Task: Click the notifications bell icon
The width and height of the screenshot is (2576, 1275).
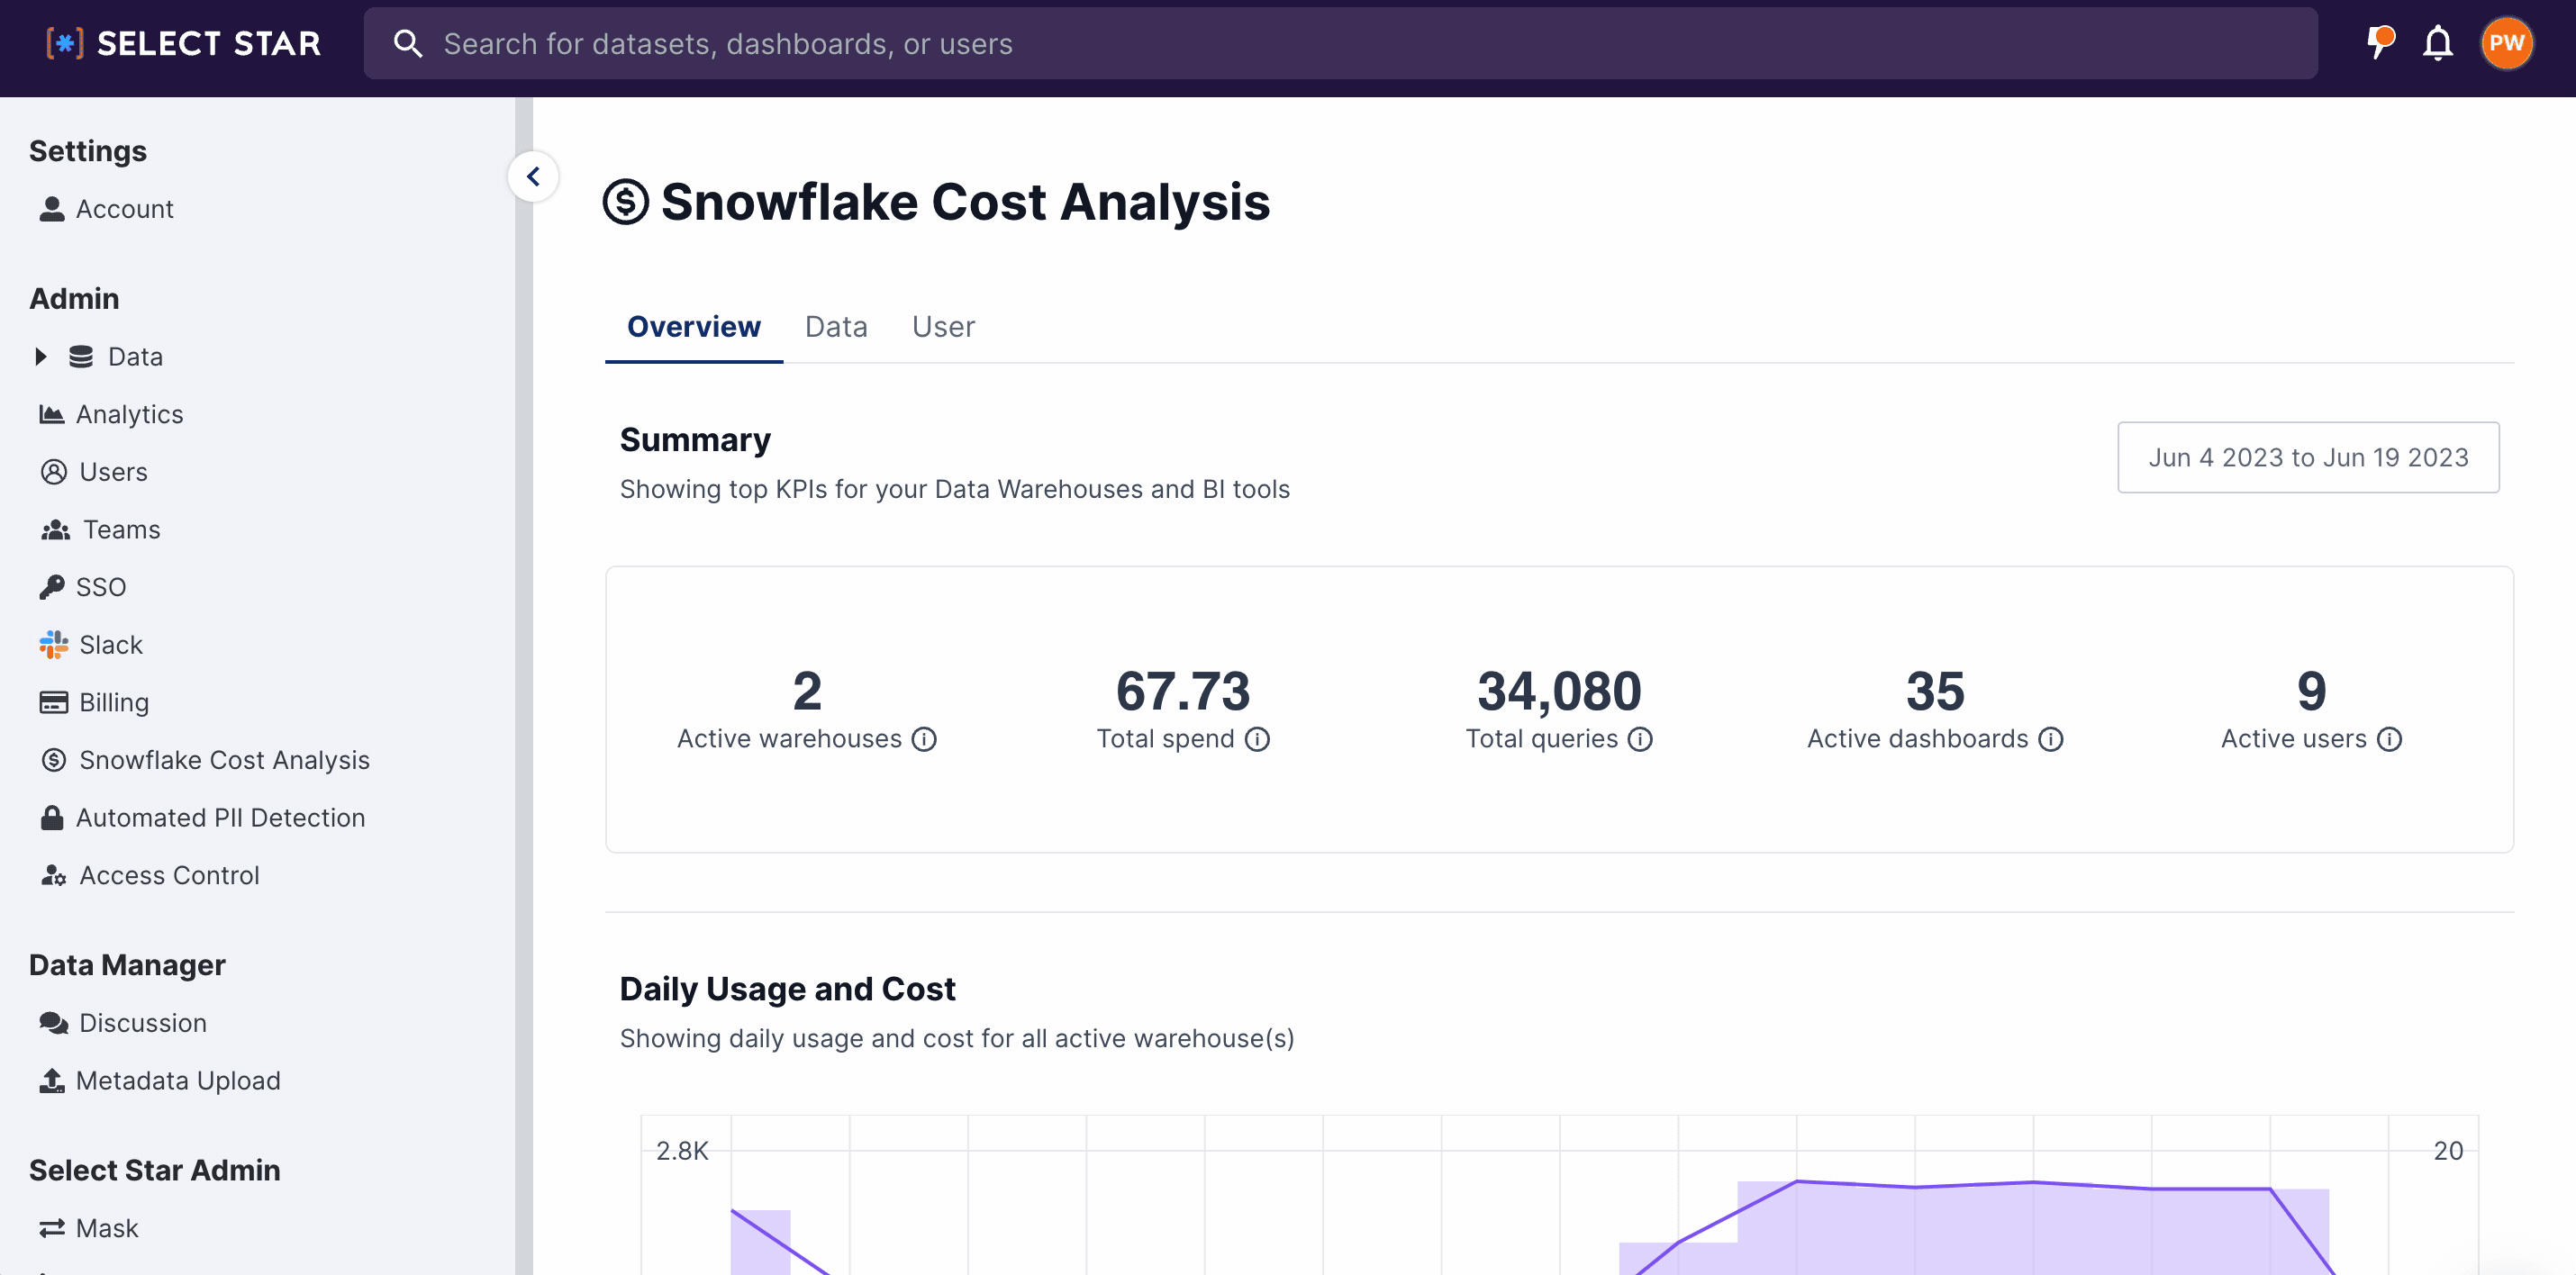Action: 2437,44
